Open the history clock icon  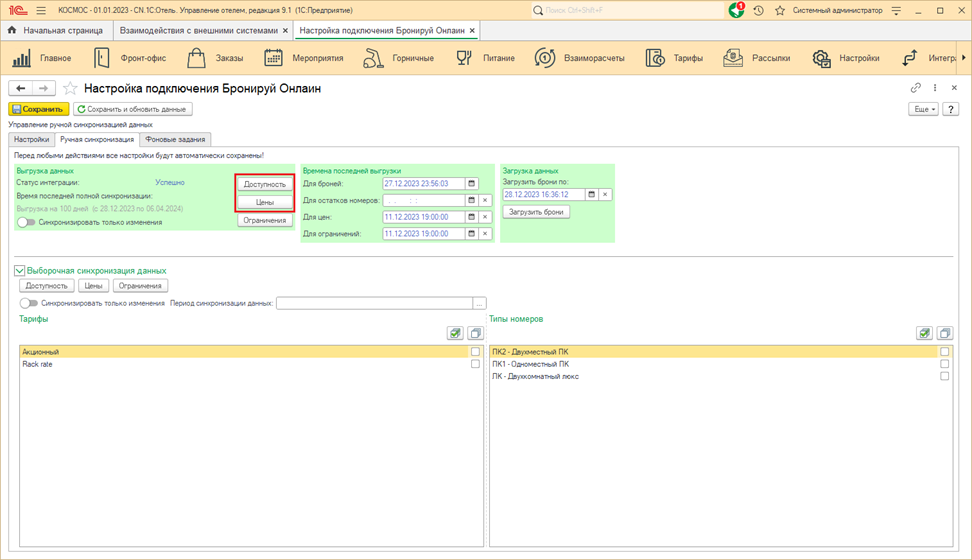click(758, 11)
